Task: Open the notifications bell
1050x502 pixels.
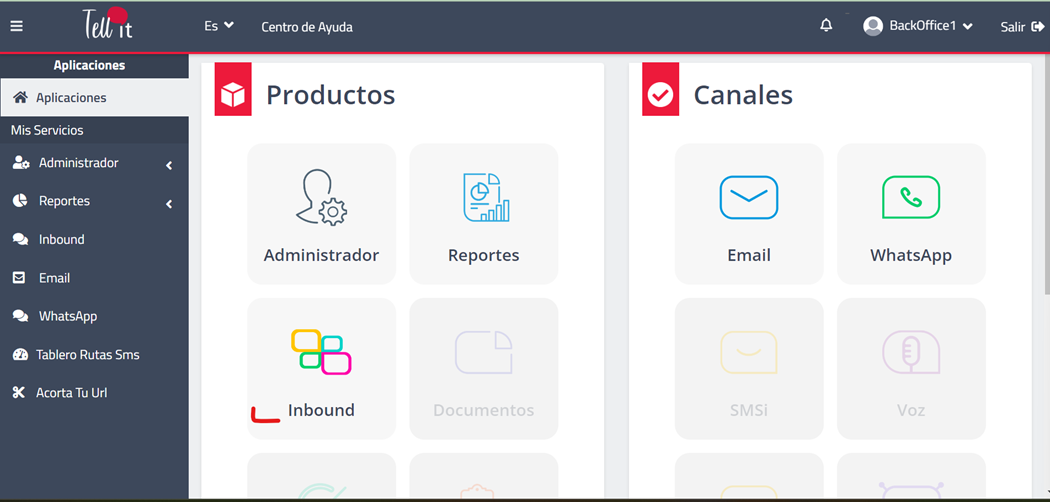Action: point(826,25)
